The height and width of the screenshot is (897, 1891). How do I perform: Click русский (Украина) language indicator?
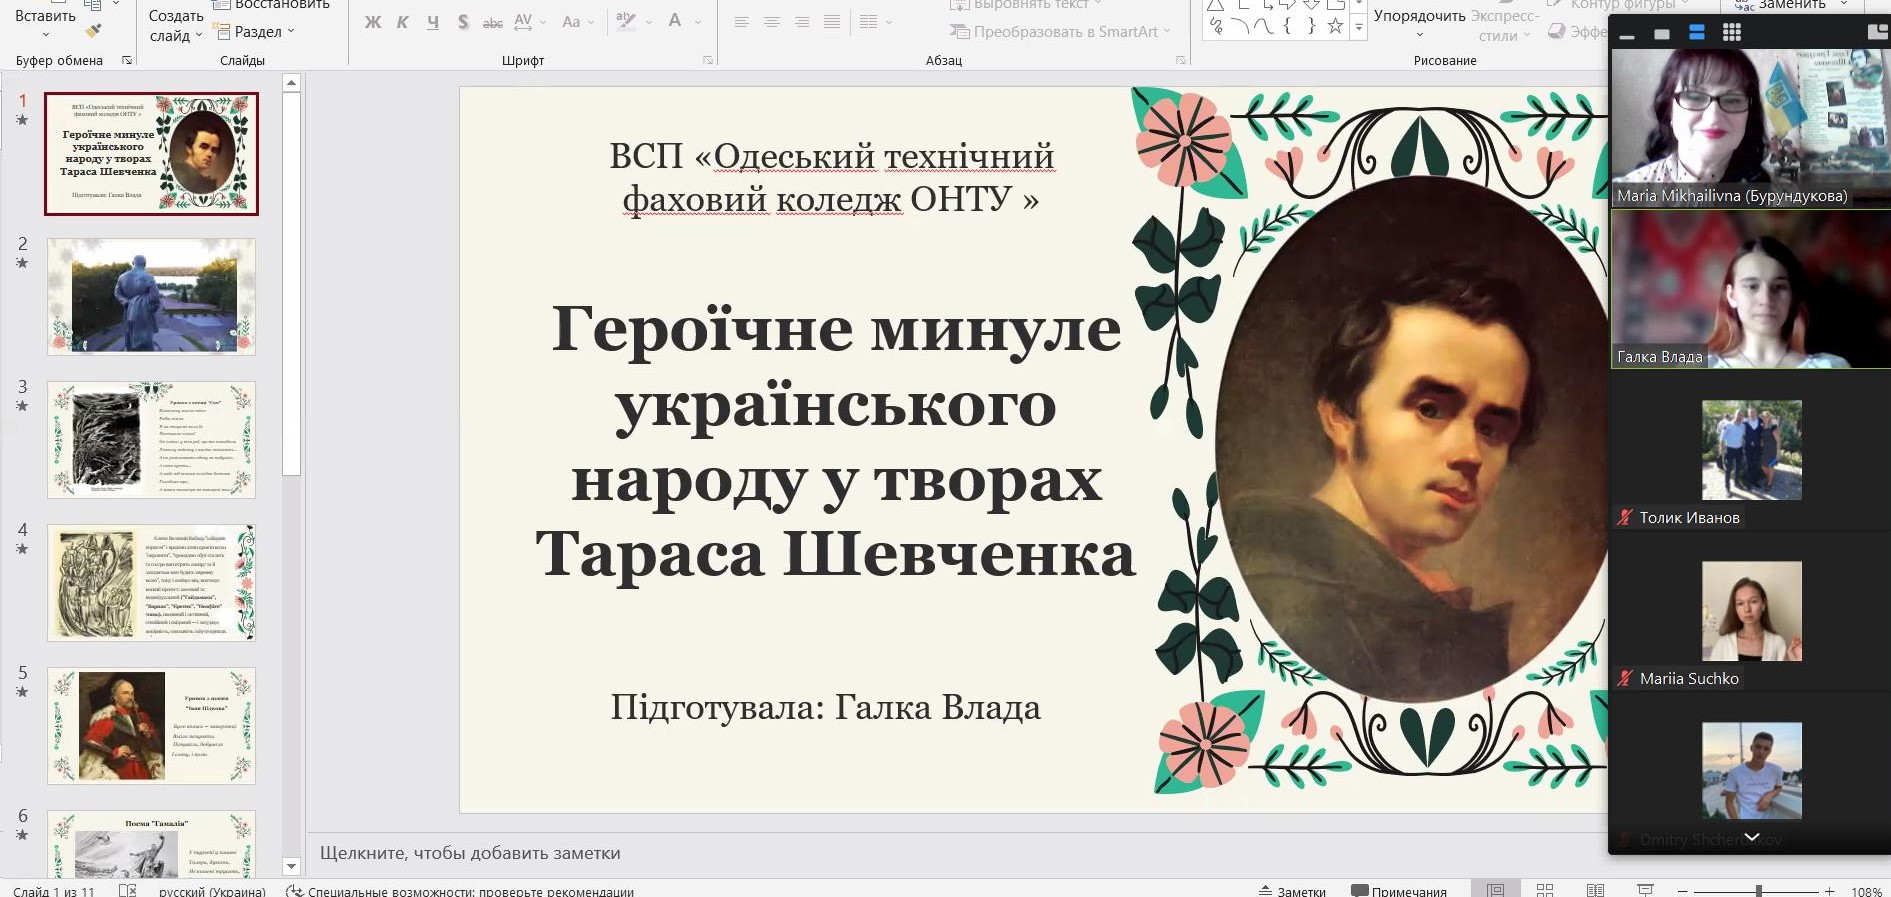tap(212, 891)
